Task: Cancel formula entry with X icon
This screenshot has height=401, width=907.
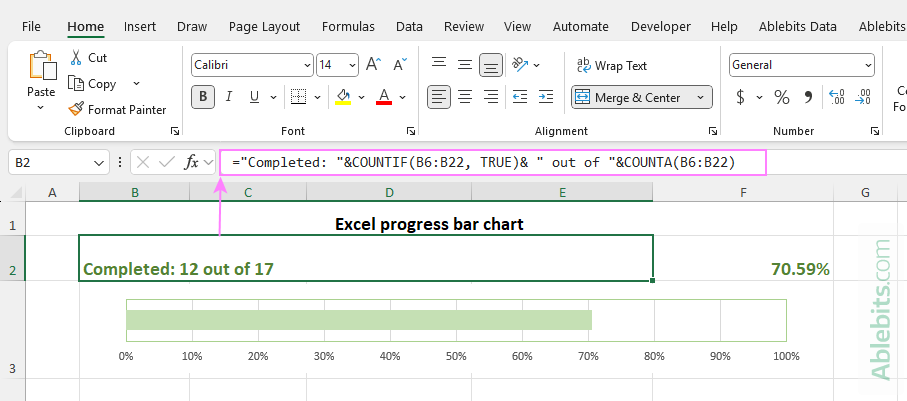Action: pyautogui.click(x=143, y=163)
